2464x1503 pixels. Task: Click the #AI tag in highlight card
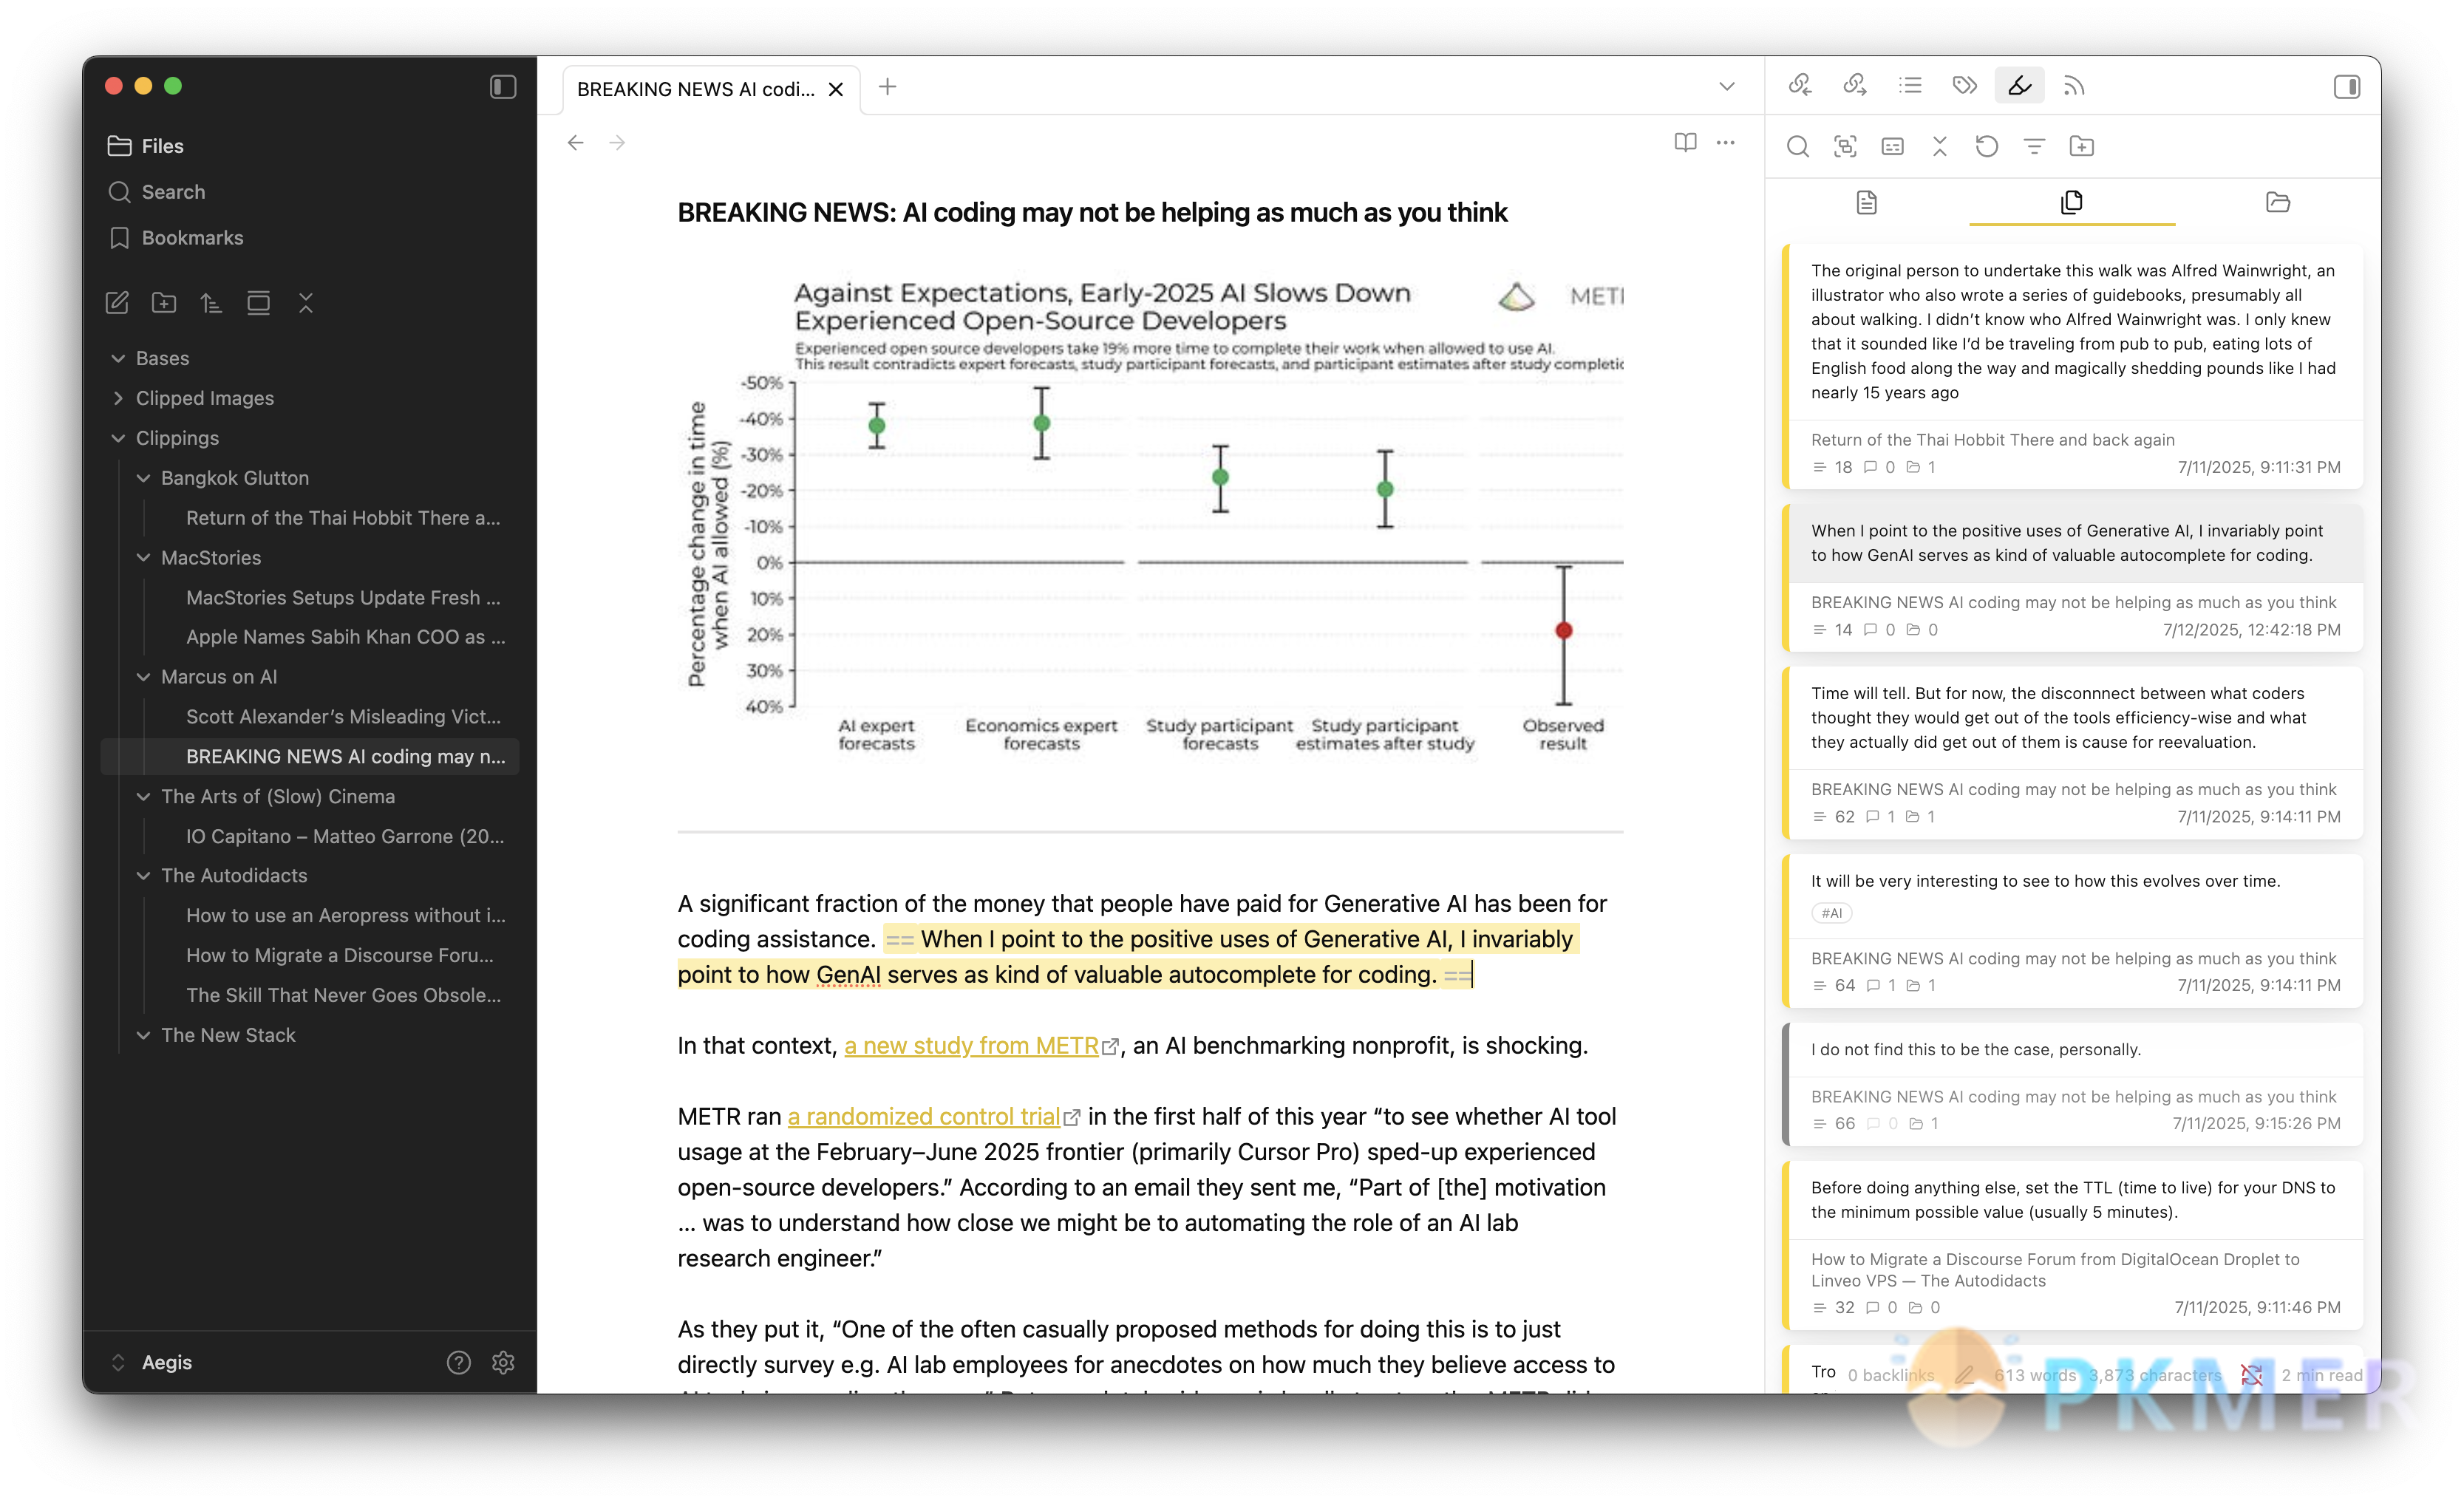(1831, 913)
